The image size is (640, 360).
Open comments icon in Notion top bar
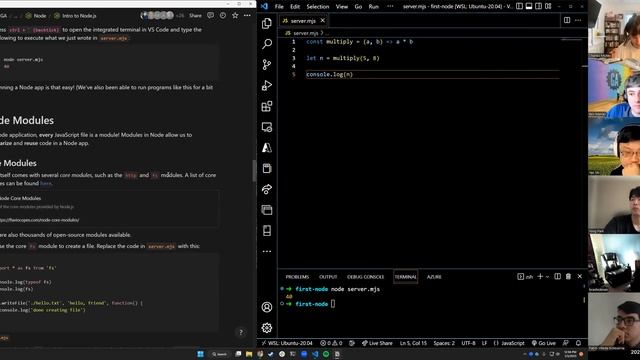point(210,16)
